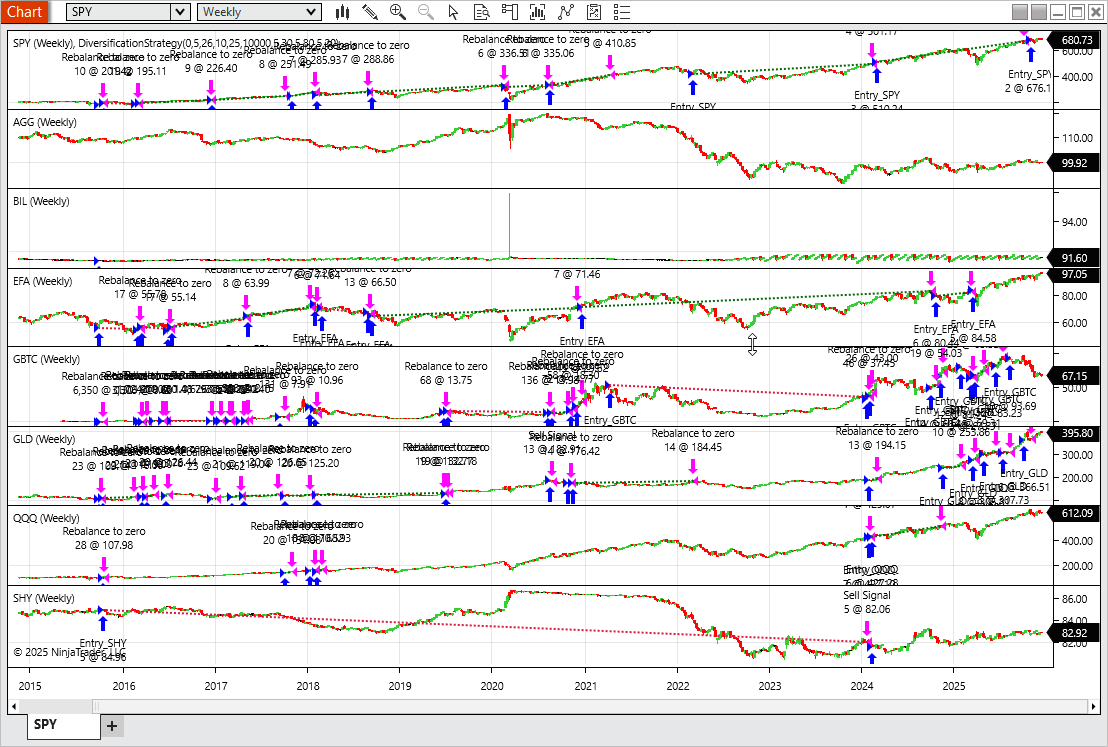Screen dimensions: 1108x747
Task: Open the Indicators icon
Action: coord(567,12)
